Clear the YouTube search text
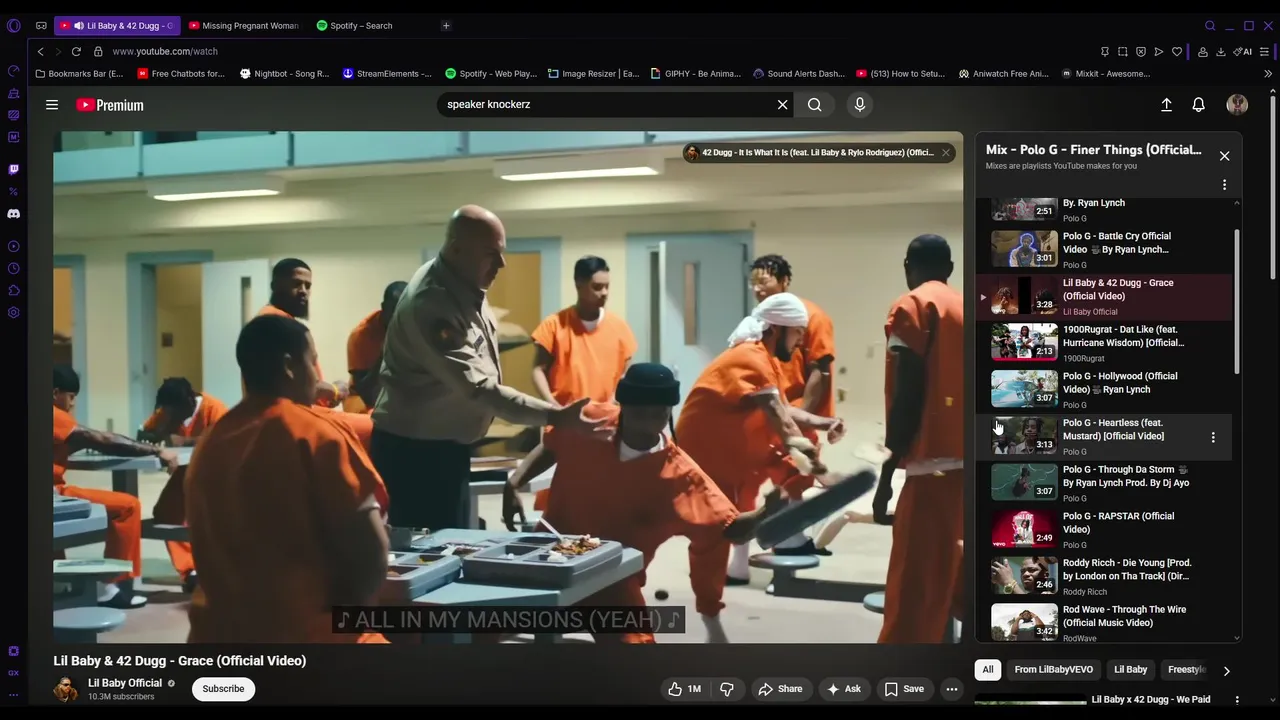The width and height of the screenshot is (1280, 720). (783, 105)
